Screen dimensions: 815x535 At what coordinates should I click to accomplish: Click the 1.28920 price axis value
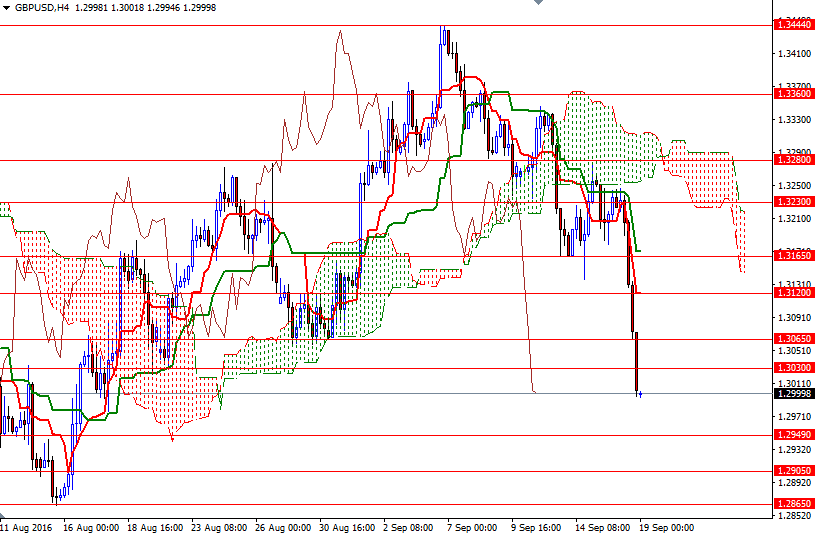(x=794, y=482)
